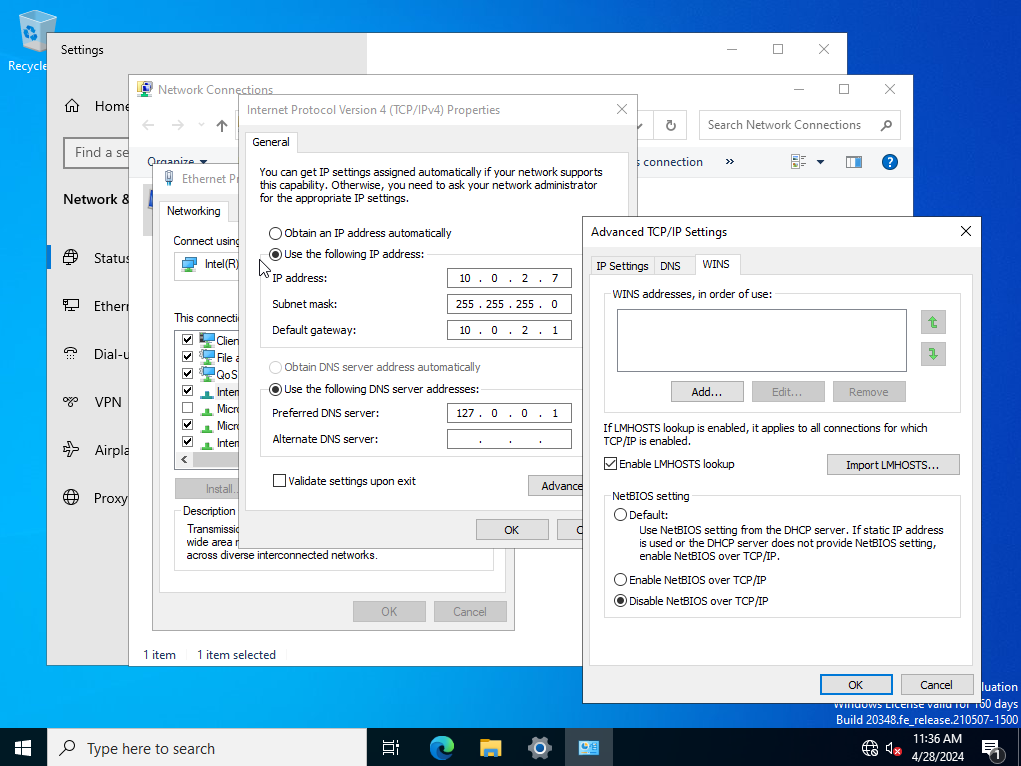Open the Search Network Connections magnifier icon
The image size is (1021, 766).
pyautogui.click(x=885, y=125)
